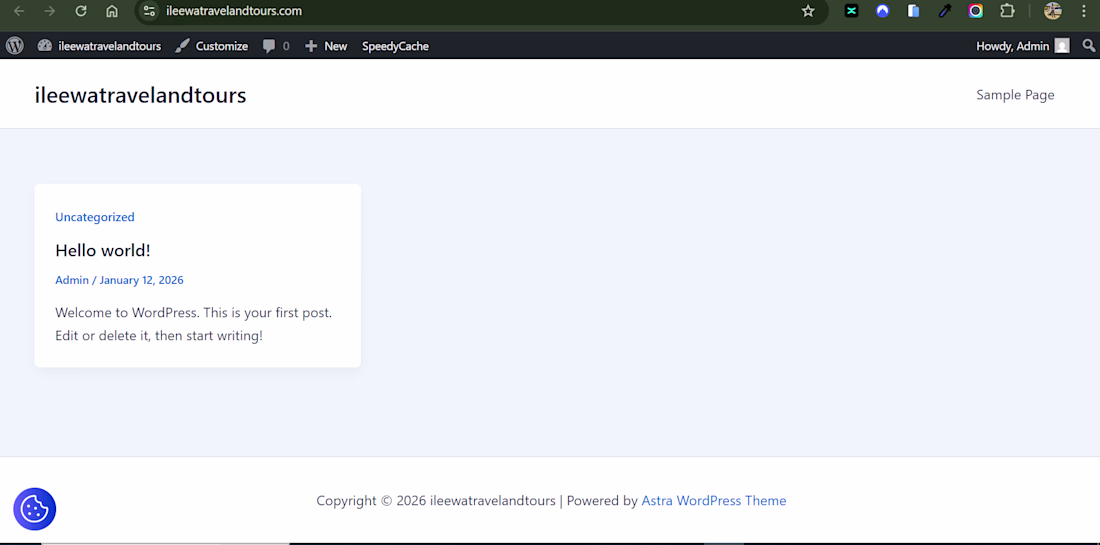Open the browser extensions puzzle icon
The width and height of the screenshot is (1100, 545).
(x=1007, y=11)
